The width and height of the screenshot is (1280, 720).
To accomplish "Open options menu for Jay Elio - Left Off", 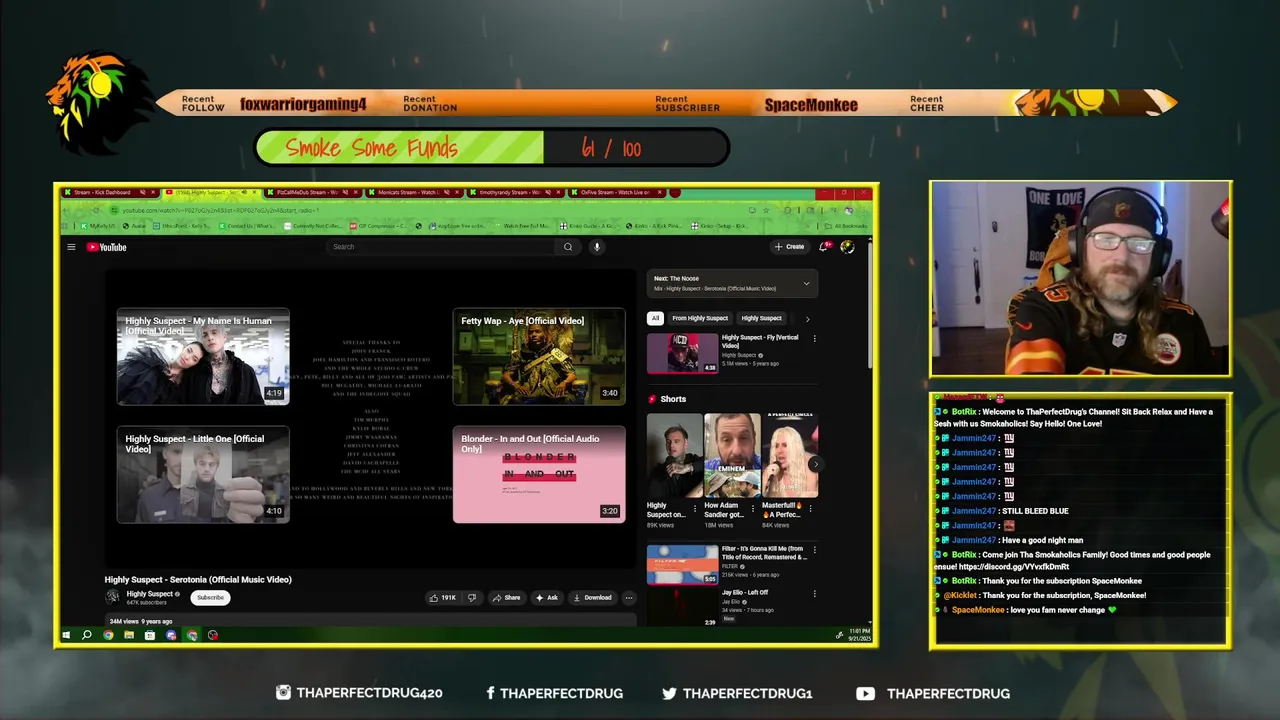I will pyautogui.click(x=814, y=594).
